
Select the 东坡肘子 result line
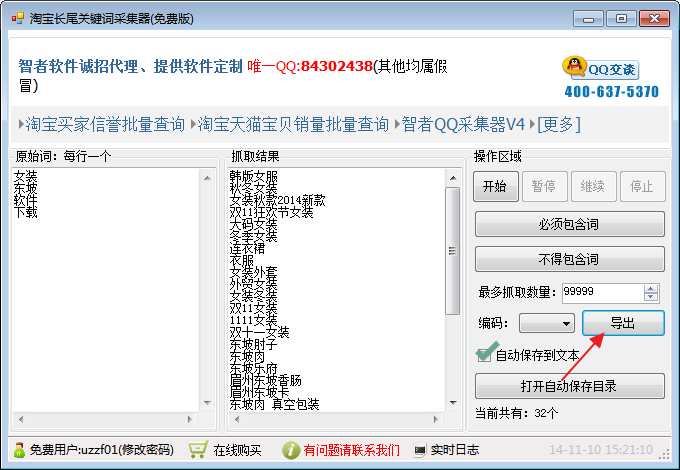[x=253, y=345]
